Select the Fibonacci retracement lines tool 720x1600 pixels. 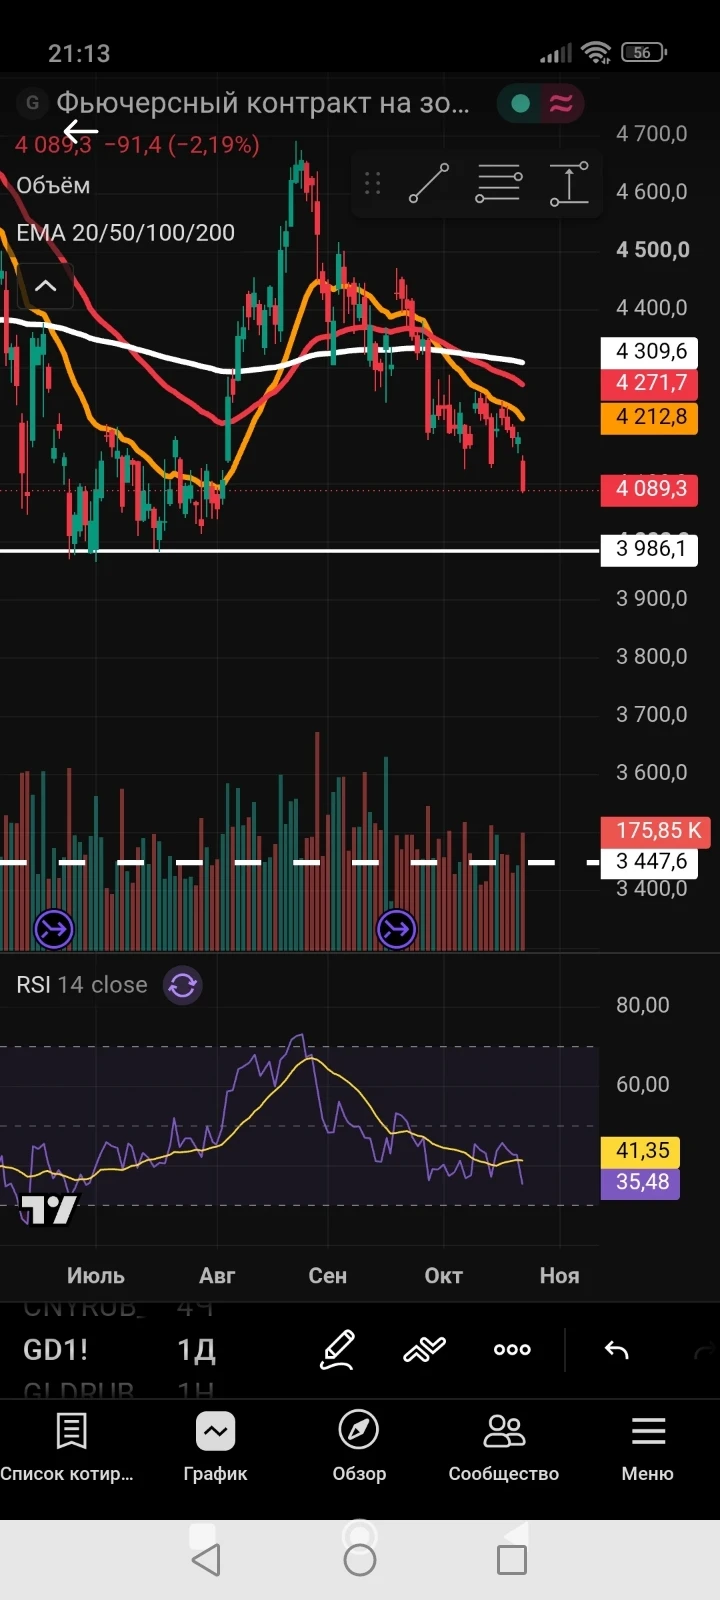tap(498, 184)
